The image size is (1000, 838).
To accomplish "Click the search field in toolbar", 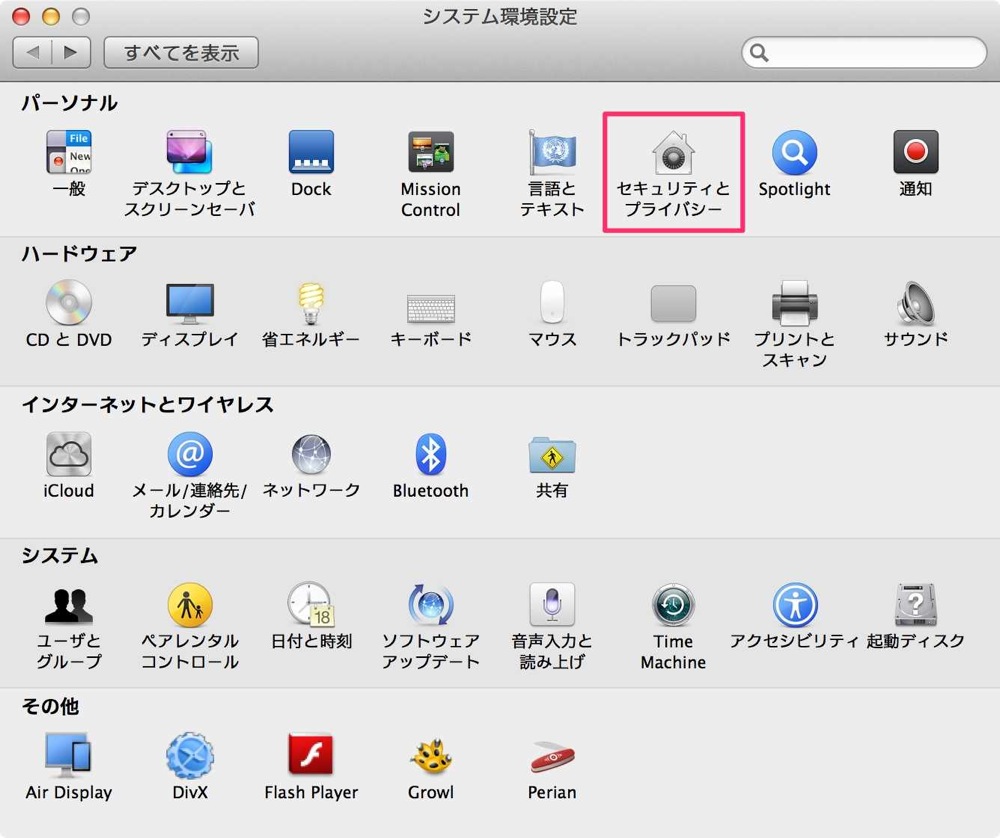I will [864, 52].
